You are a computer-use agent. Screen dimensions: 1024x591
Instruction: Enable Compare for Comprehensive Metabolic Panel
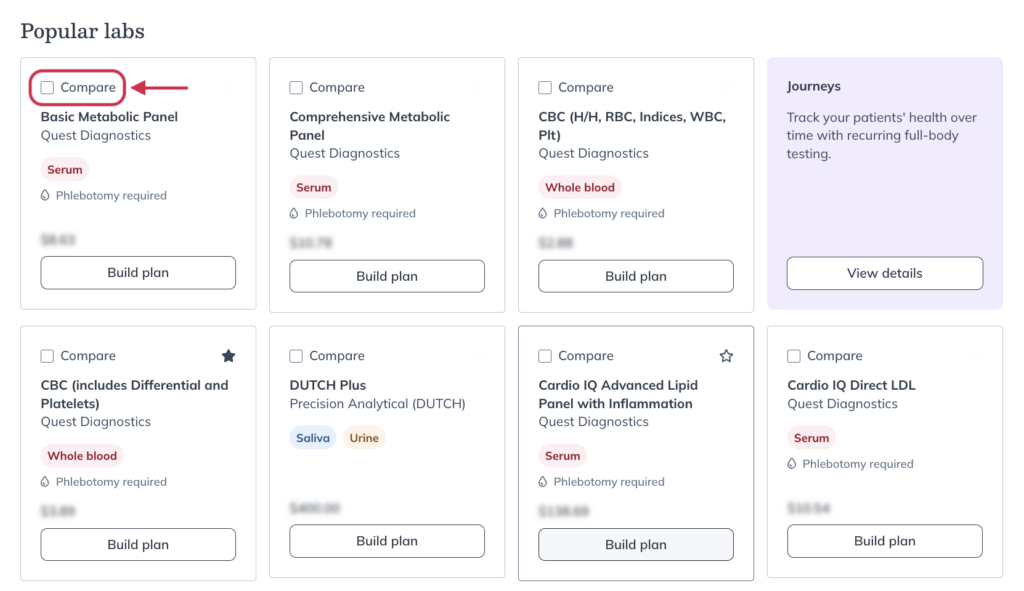click(295, 87)
